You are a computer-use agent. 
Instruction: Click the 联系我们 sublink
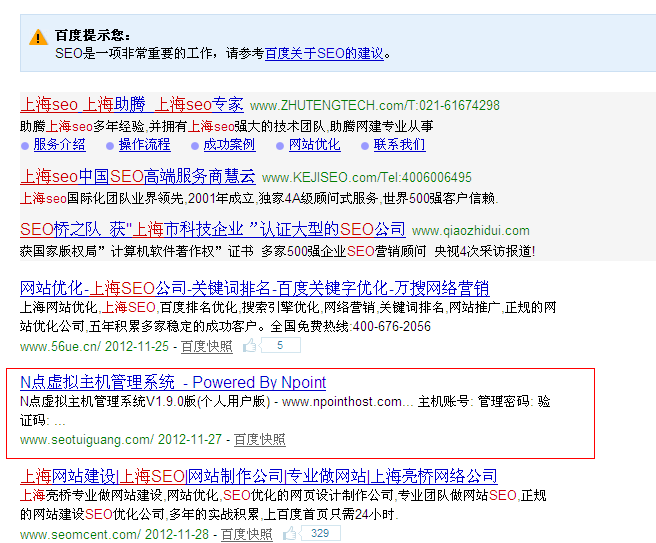[x=399, y=144]
